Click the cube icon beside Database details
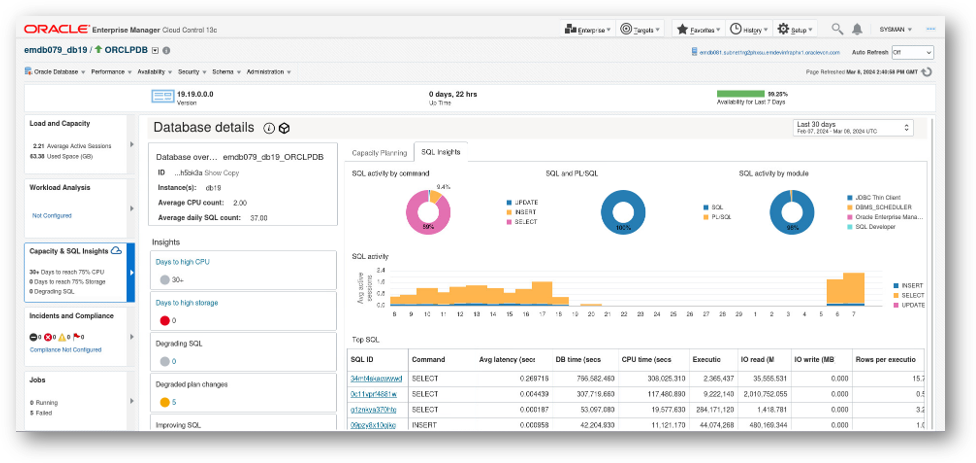The image size is (976, 463). 285,128
